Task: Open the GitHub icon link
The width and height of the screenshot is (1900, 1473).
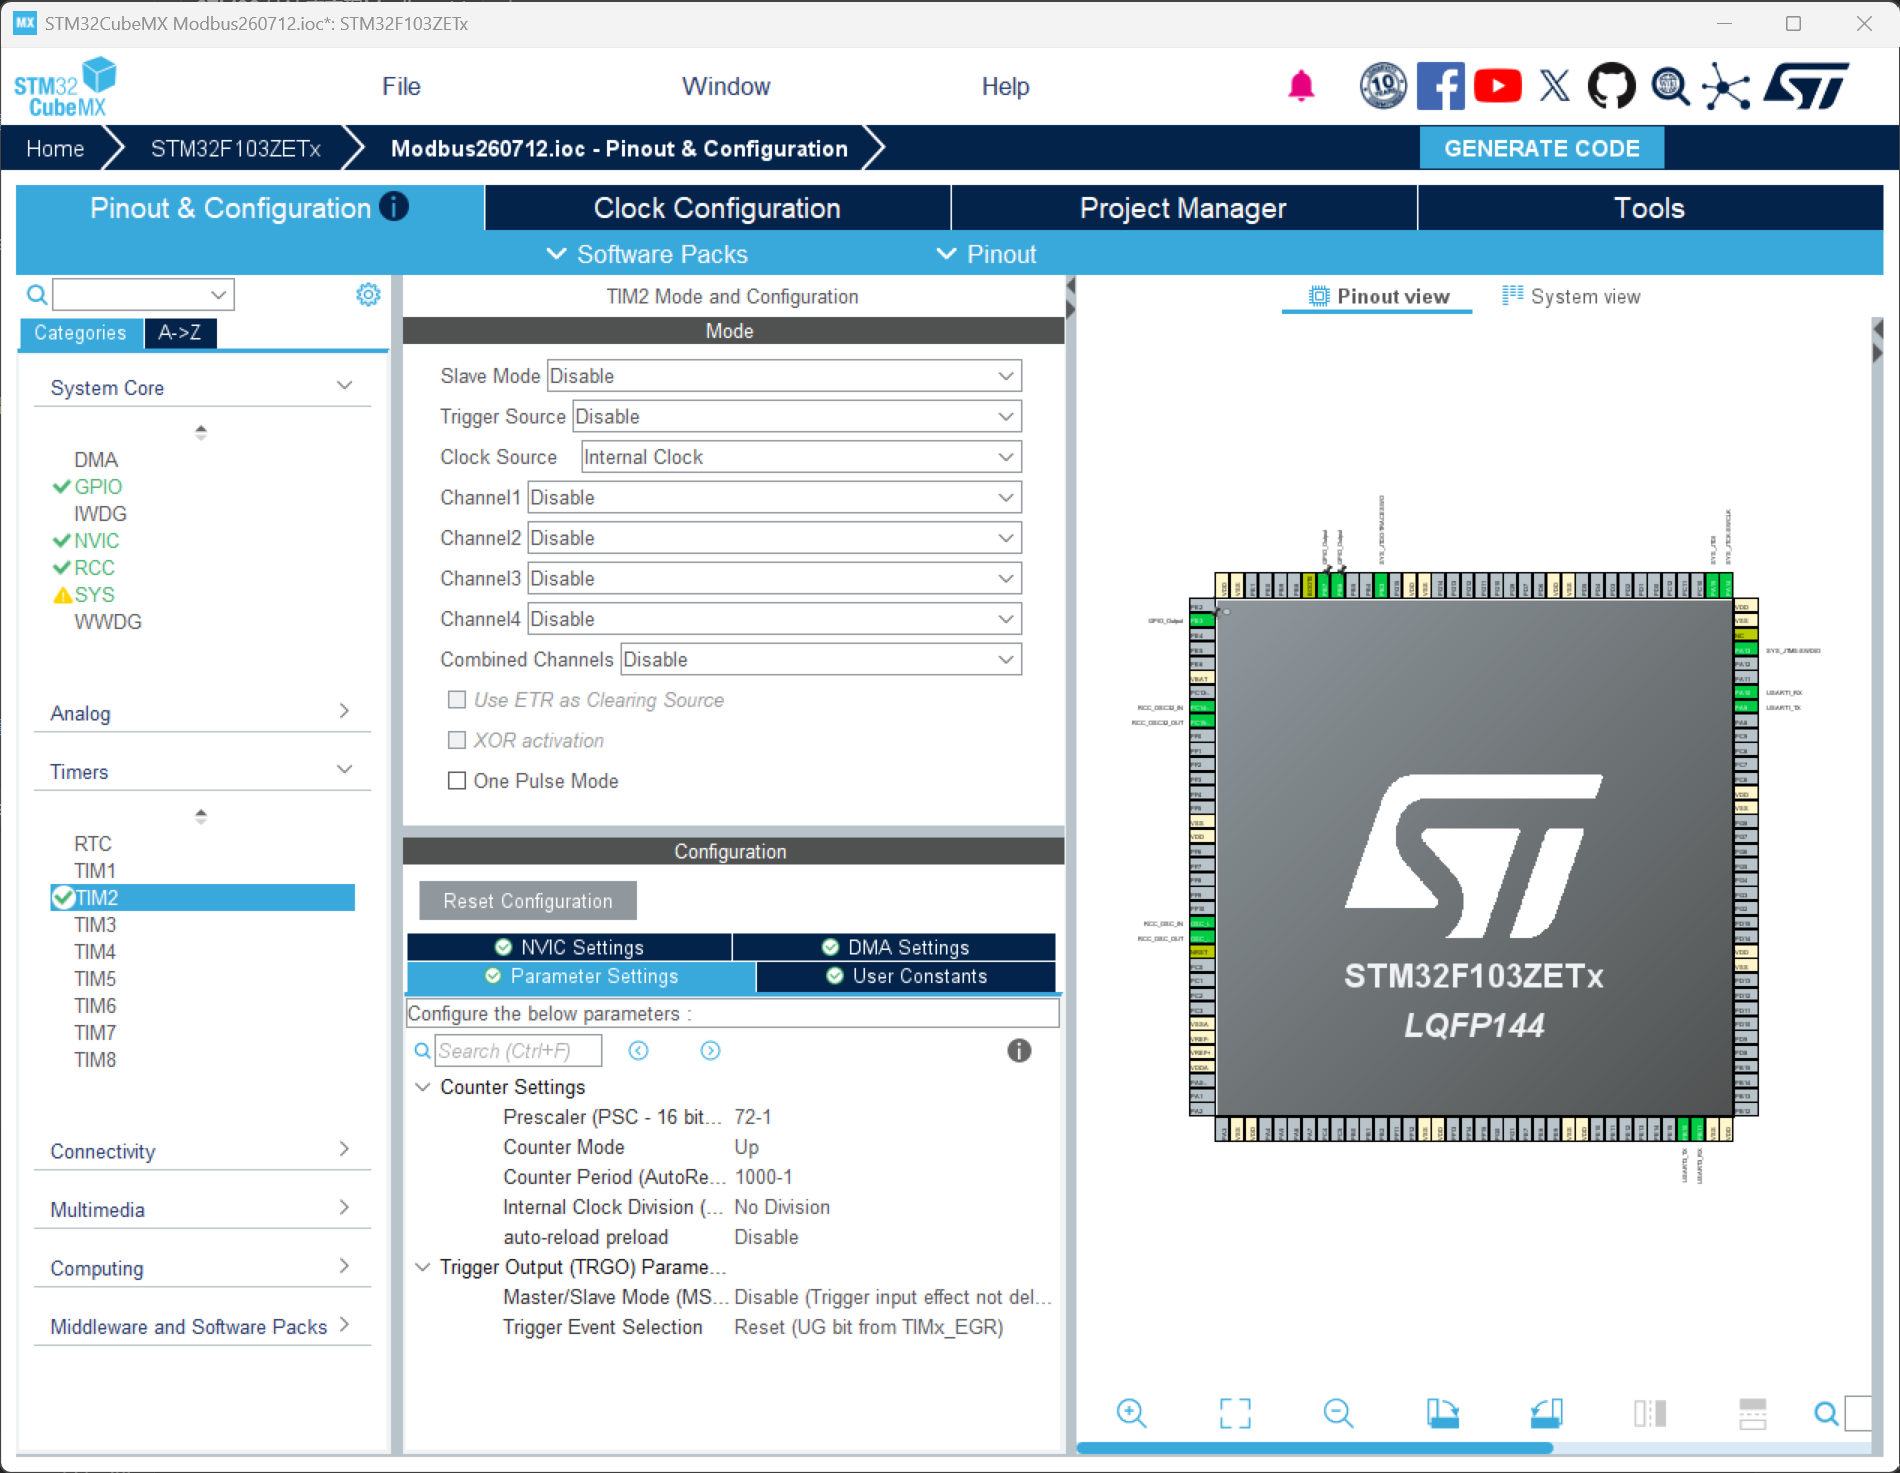Action: 1611,86
